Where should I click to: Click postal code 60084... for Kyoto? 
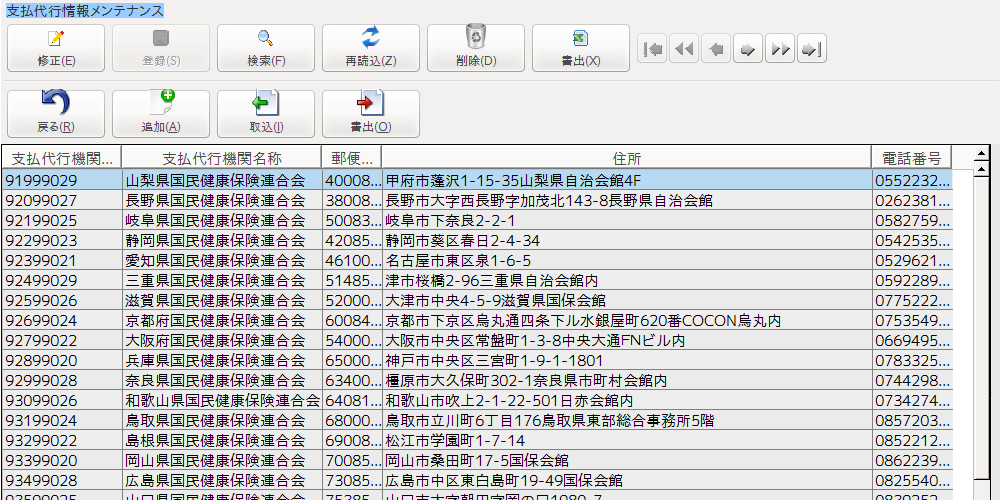[x=351, y=320]
